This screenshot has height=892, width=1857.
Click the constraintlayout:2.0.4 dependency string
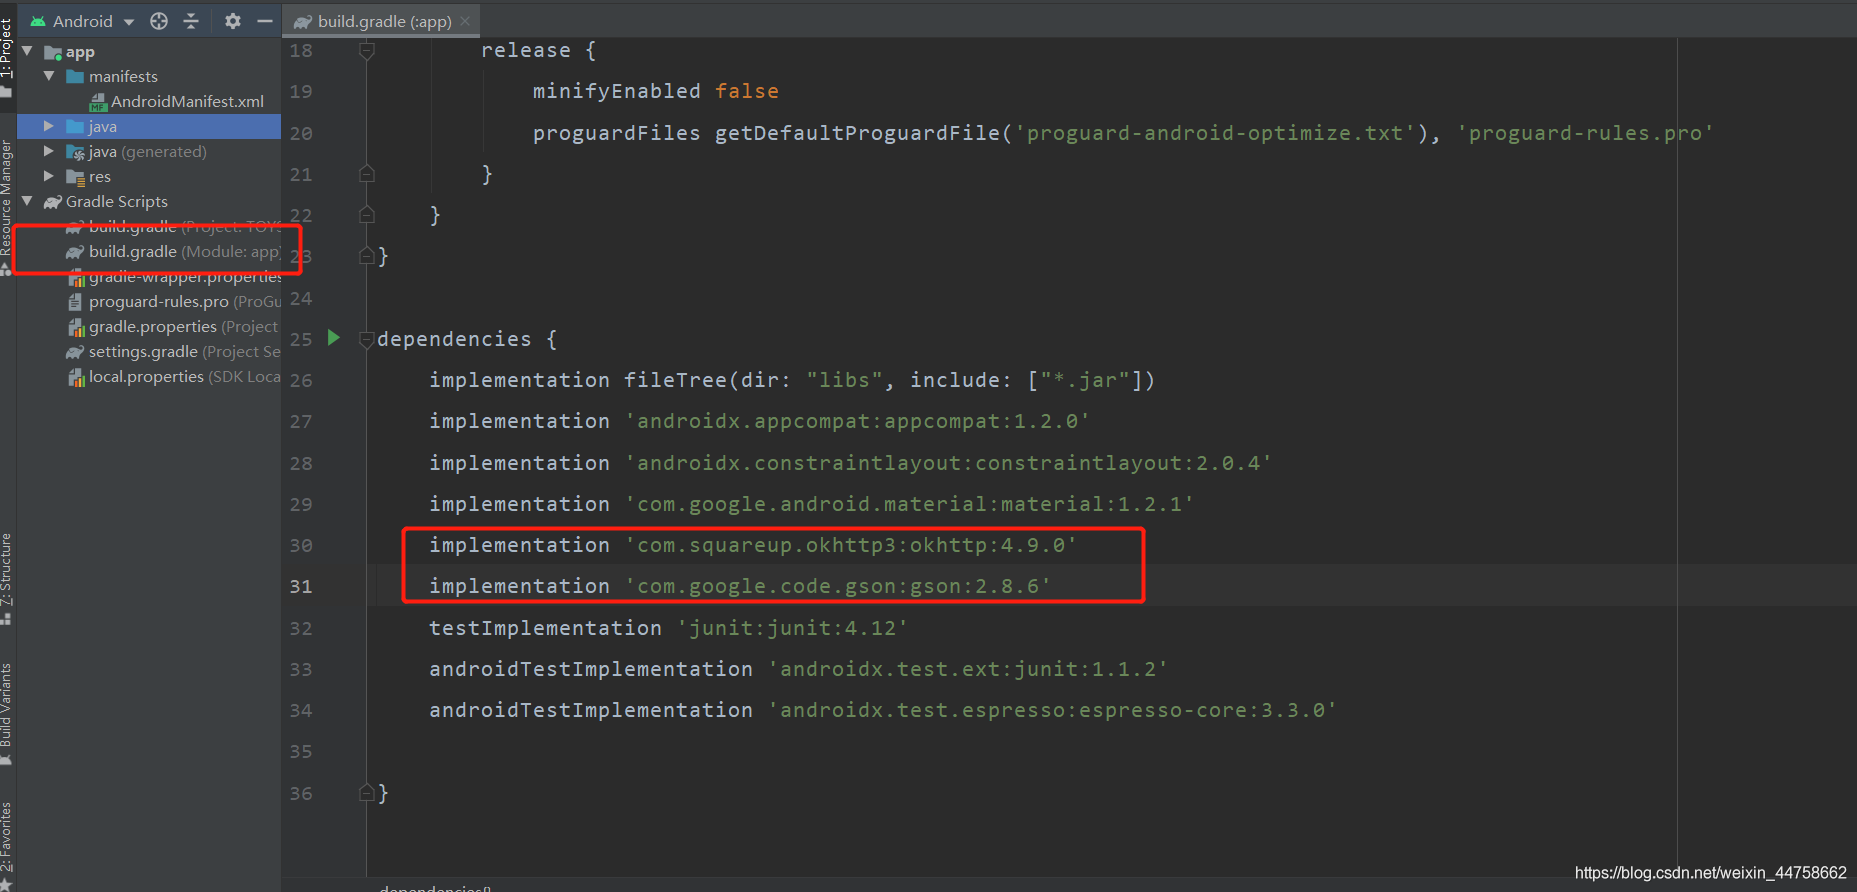click(948, 463)
